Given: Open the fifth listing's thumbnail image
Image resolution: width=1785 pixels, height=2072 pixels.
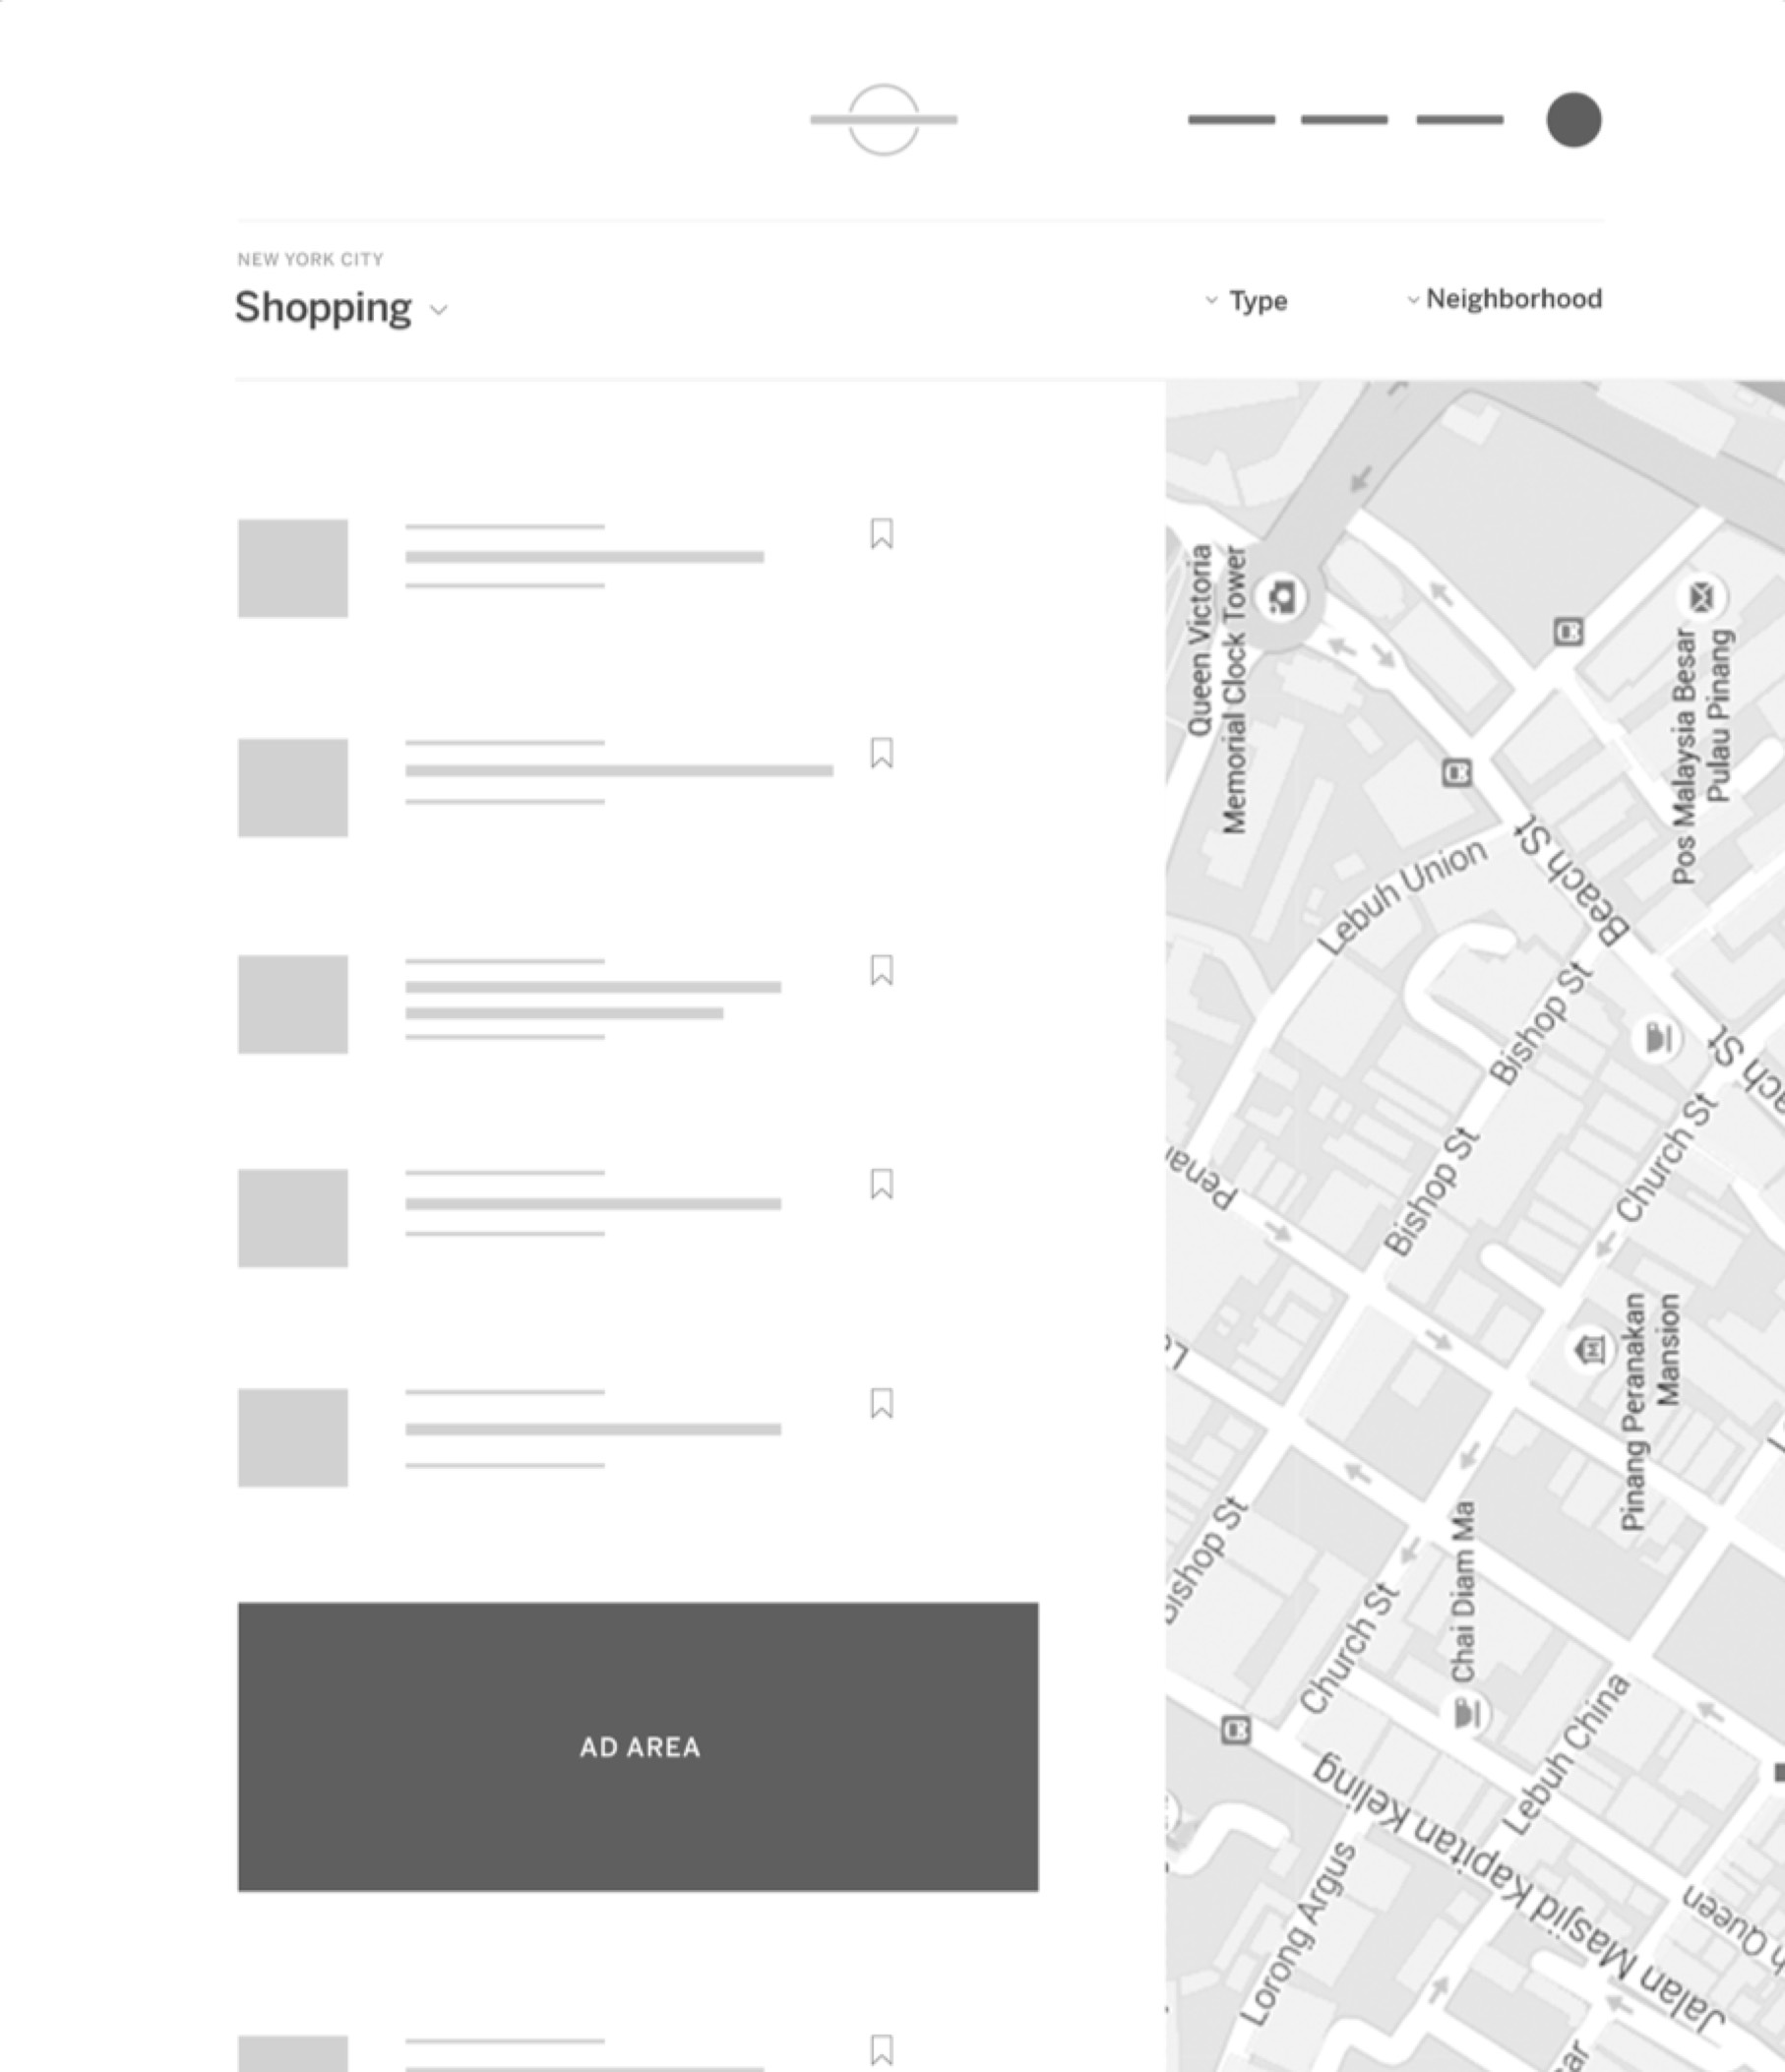Looking at the screenshot, I should tap(293, 1438).
